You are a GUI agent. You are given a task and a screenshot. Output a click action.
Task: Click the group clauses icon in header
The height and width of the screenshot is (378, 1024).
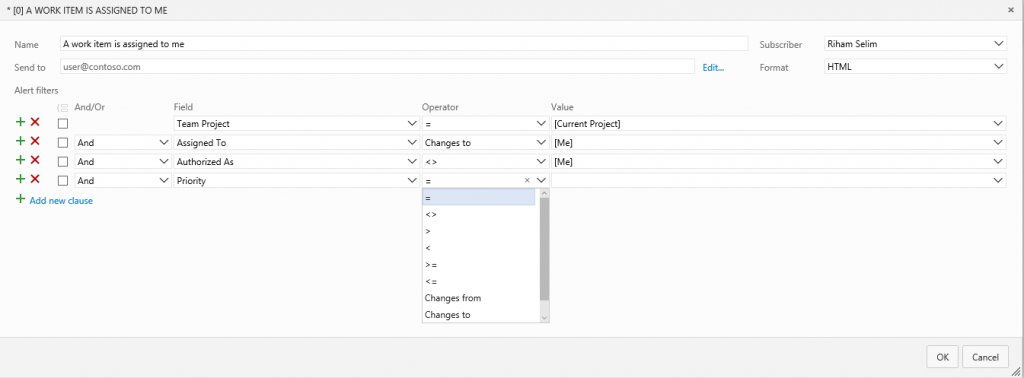pos(63,108)
